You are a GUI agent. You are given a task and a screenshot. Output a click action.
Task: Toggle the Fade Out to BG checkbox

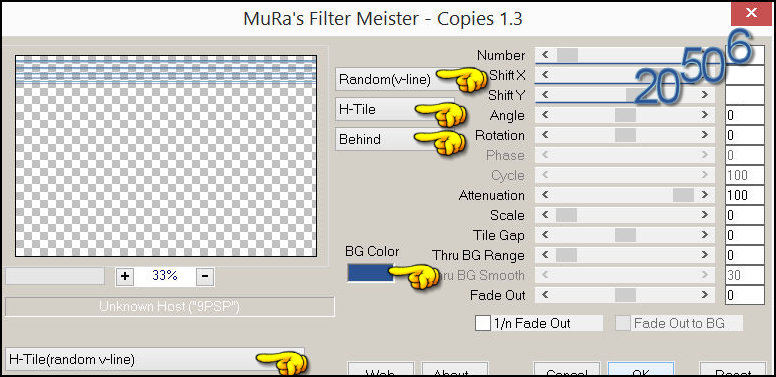623,324
